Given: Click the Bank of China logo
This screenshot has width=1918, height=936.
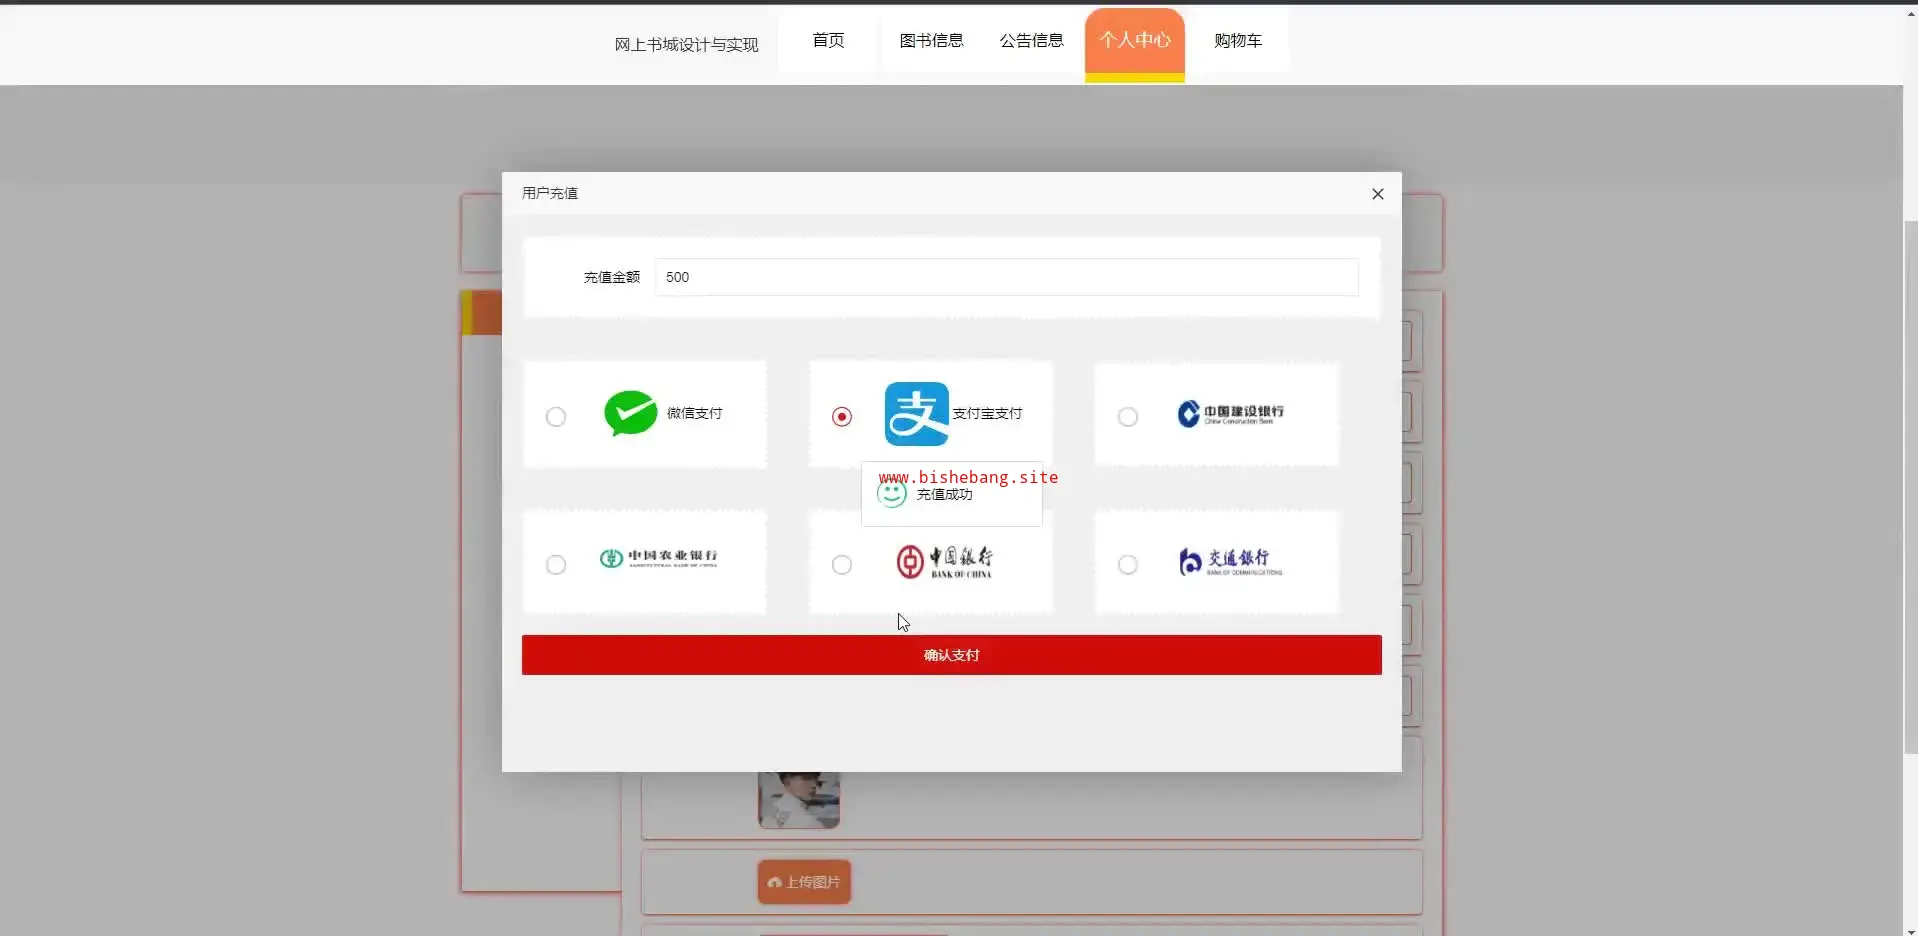Looking at the screenshot, I should point(944,562).
